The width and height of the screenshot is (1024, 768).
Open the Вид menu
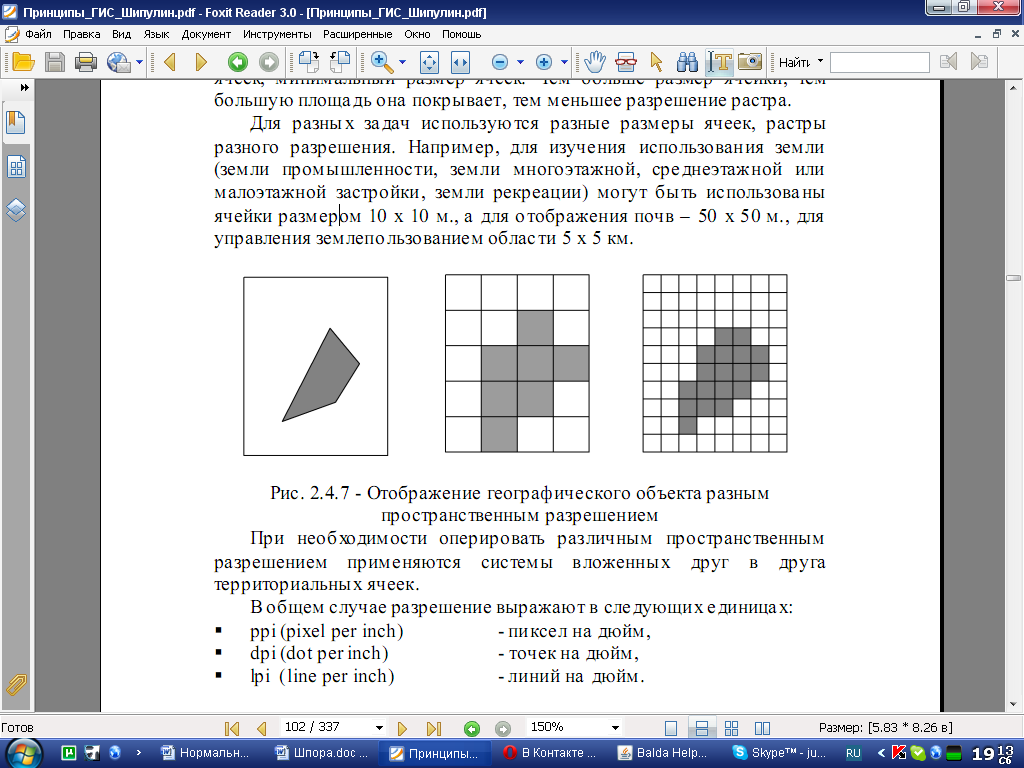pyautogui.click(x=121, y=34)
